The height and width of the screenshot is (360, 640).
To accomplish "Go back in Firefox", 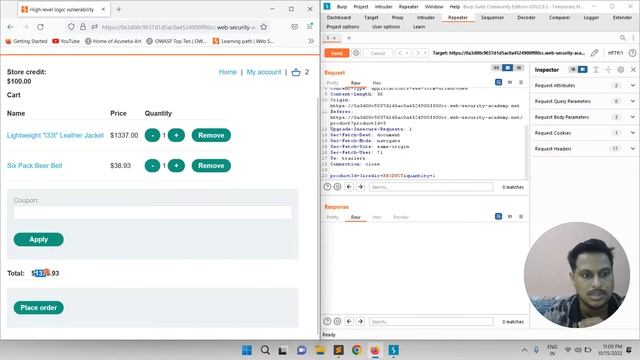I will 11,27.
